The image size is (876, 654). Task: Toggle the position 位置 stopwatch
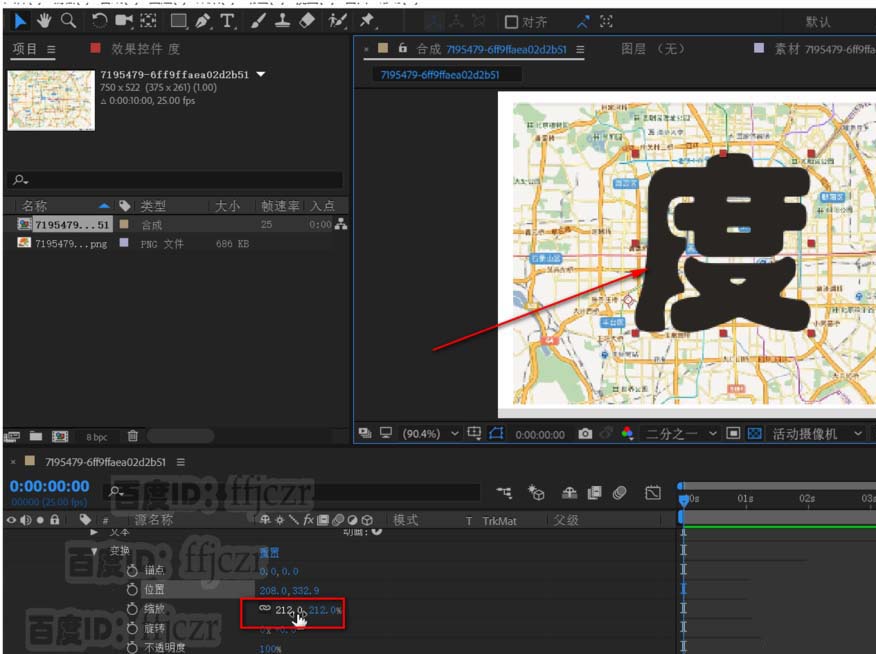click(132, 590)
